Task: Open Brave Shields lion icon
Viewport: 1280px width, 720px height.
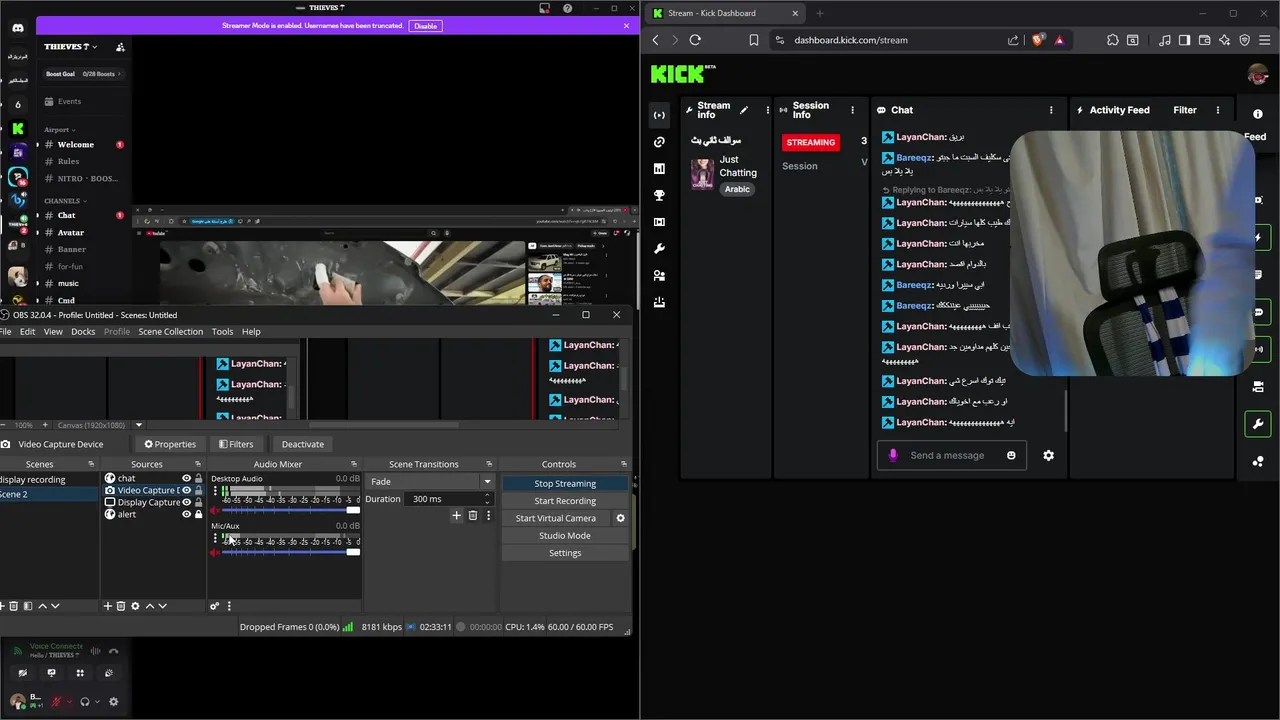Action: click(x=1038, y=40)
